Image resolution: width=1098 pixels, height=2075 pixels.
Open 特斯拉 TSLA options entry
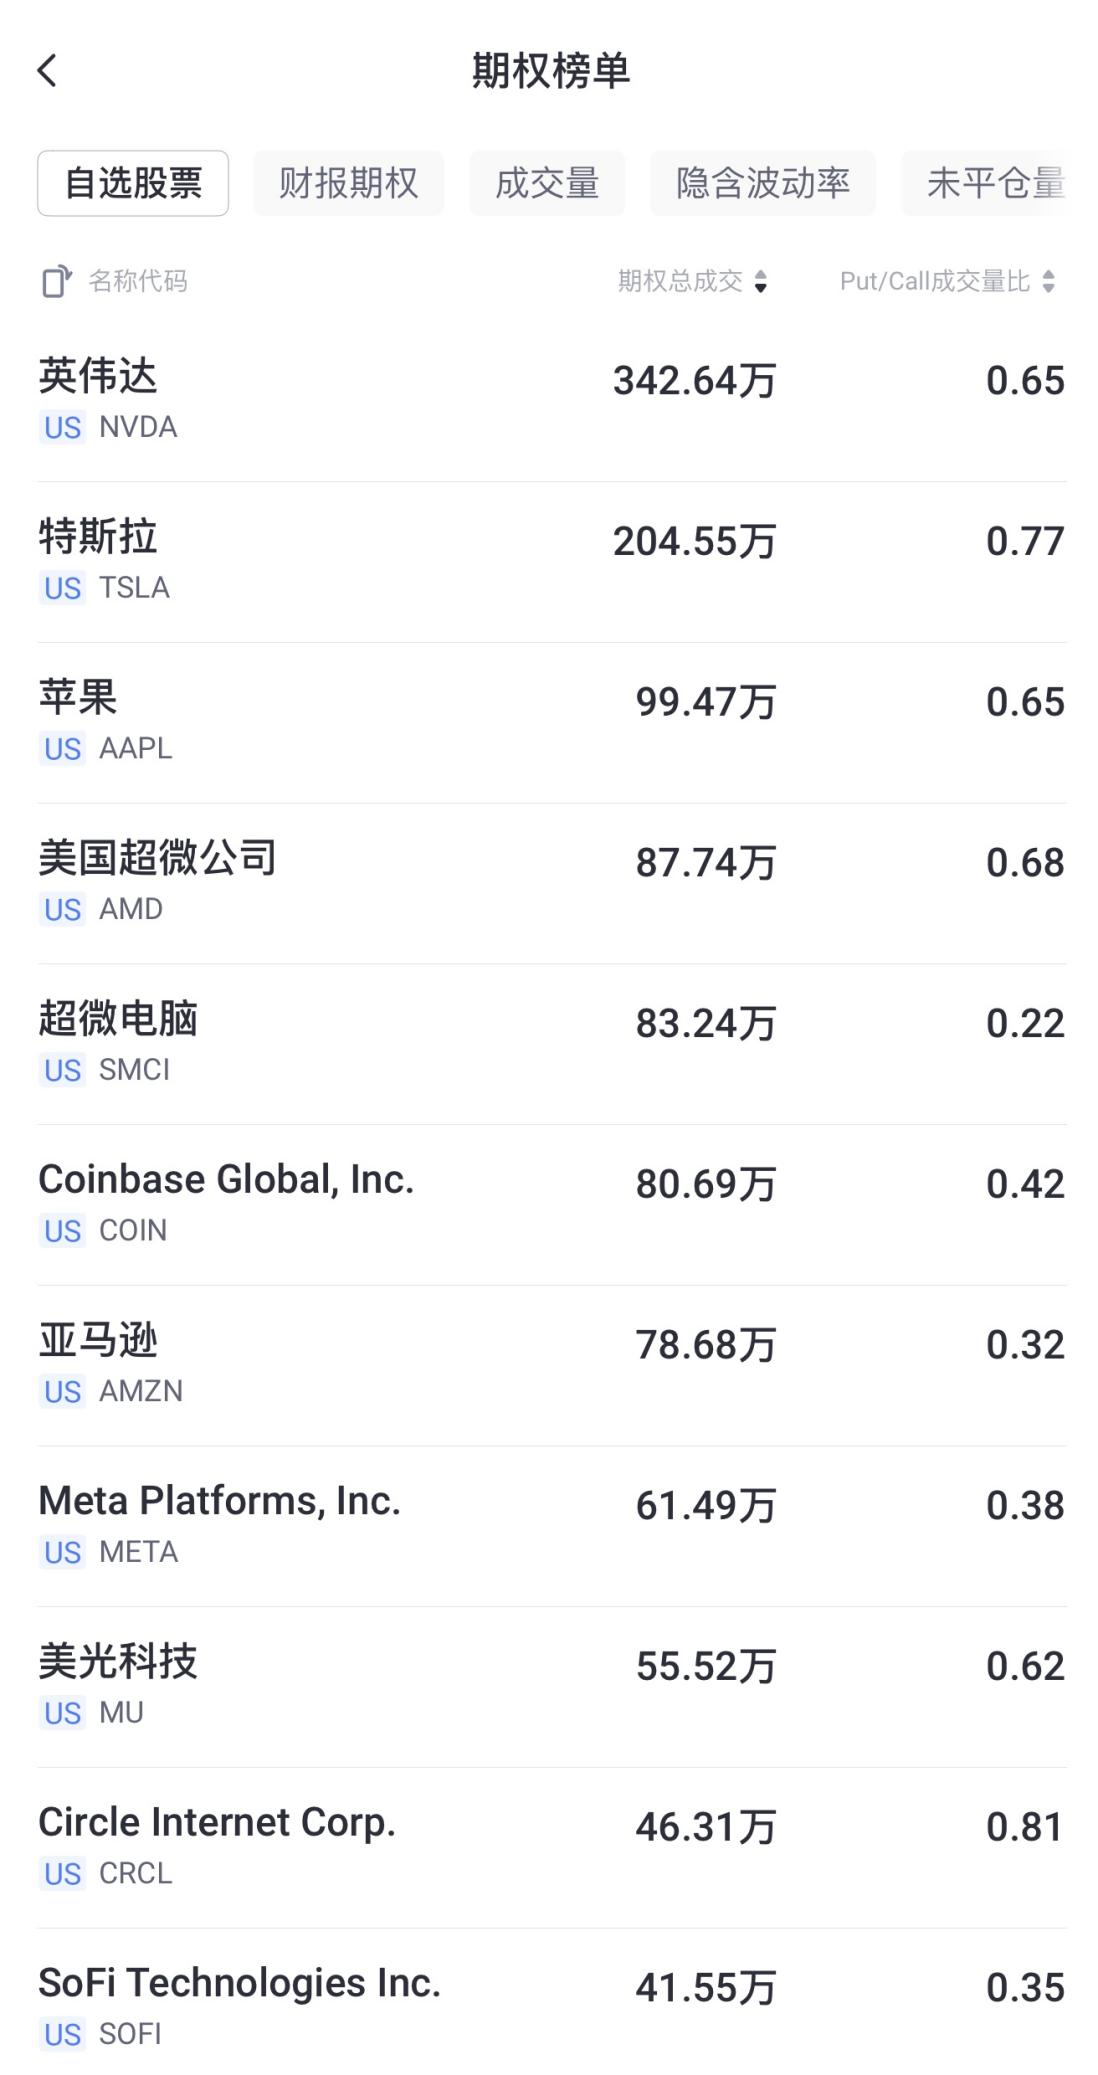coord(550,561)
